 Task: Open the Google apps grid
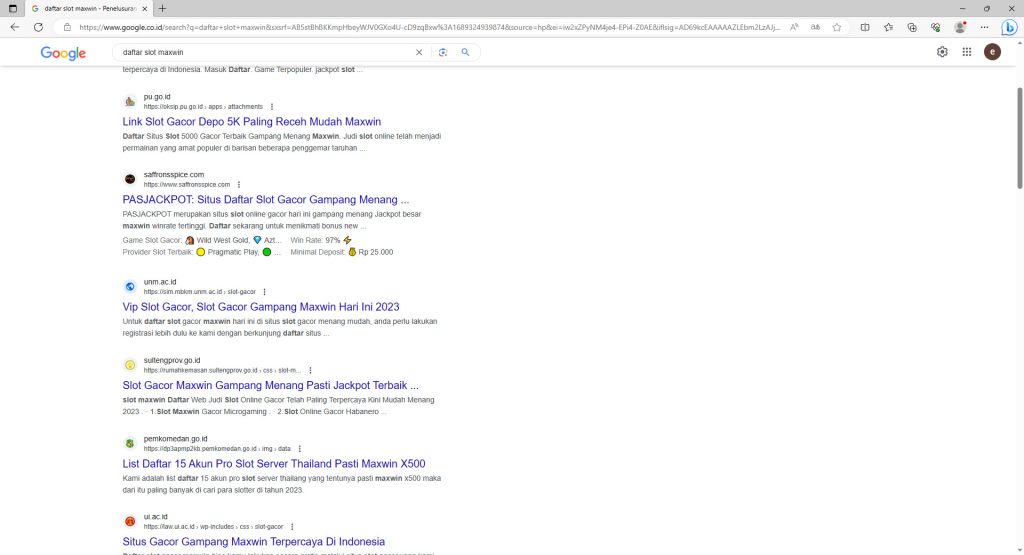point(967,52)
